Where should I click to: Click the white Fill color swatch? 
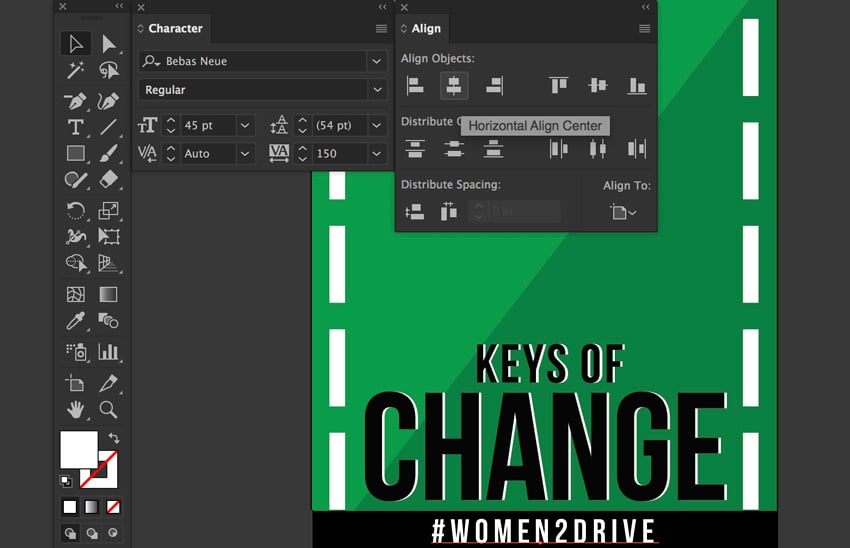(78, 448)
